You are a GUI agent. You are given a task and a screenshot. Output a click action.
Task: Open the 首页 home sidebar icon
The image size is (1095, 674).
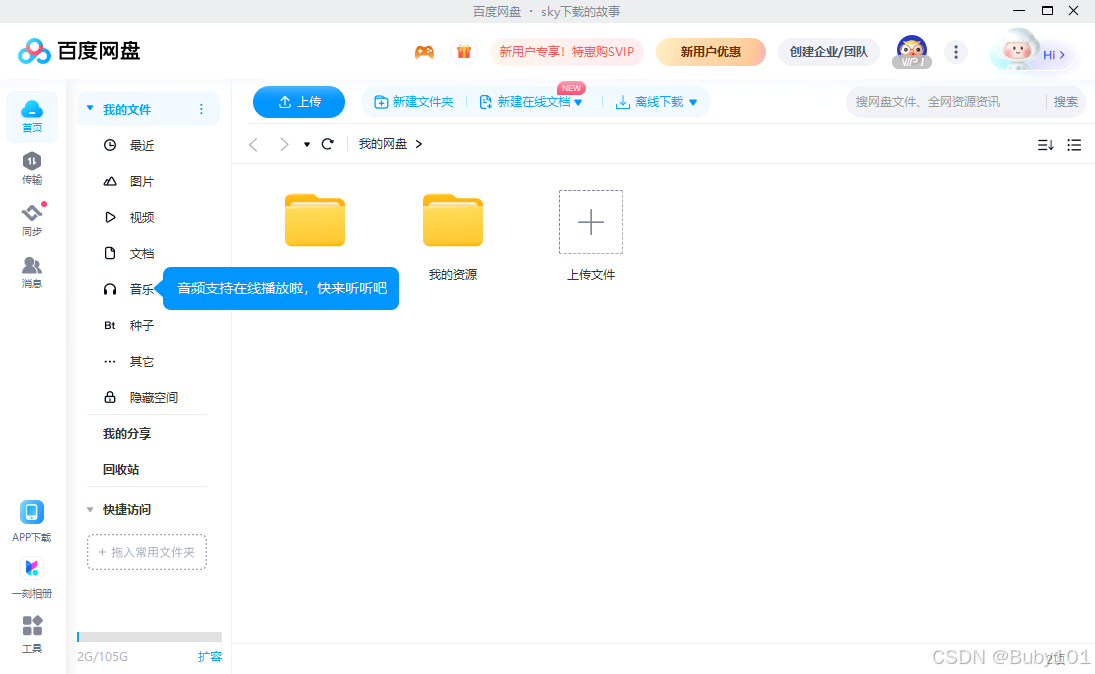(31, 117)
